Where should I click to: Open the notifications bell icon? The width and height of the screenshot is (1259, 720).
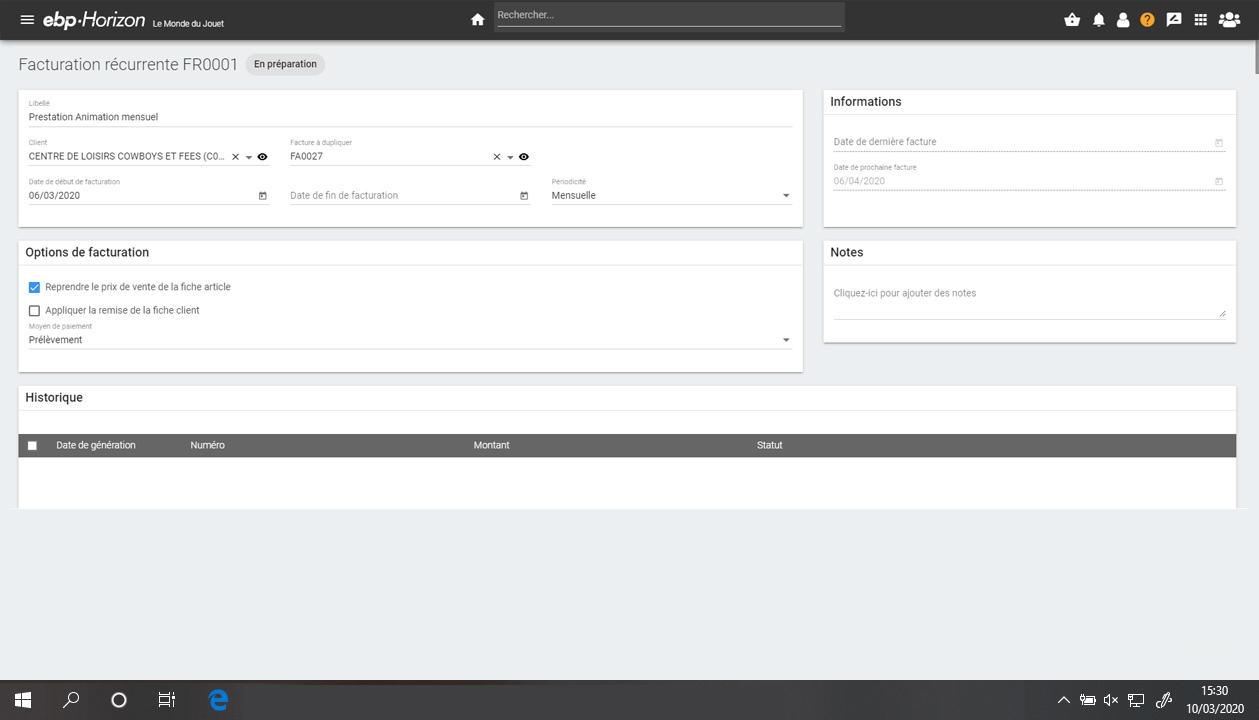1097,19
